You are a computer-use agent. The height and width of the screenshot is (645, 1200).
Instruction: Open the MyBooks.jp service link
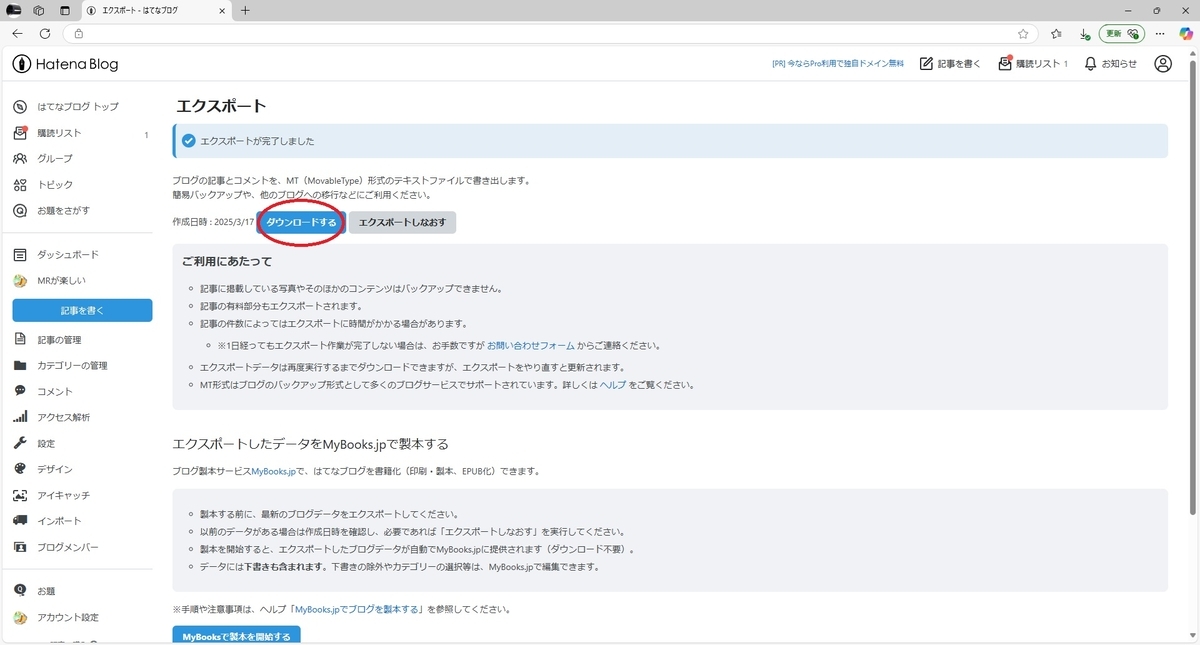[273, 471]
